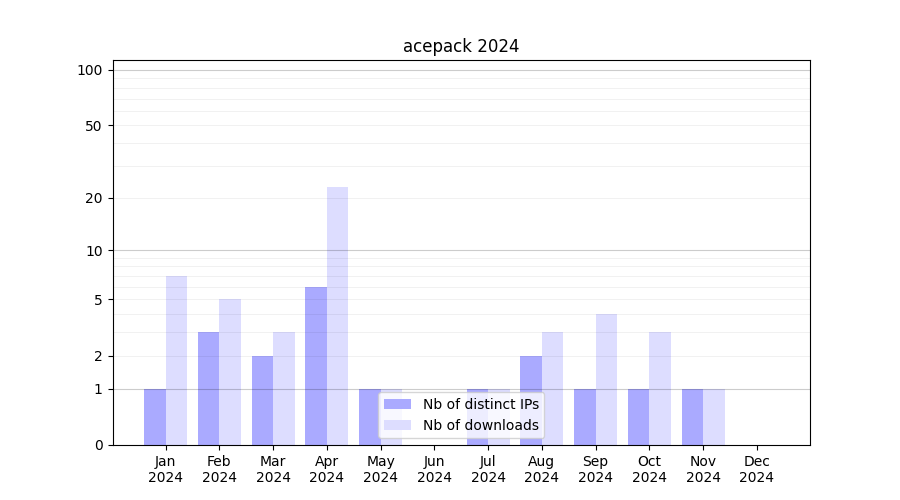
Task: Select the January downloads bar
Action: coord(176,360)
